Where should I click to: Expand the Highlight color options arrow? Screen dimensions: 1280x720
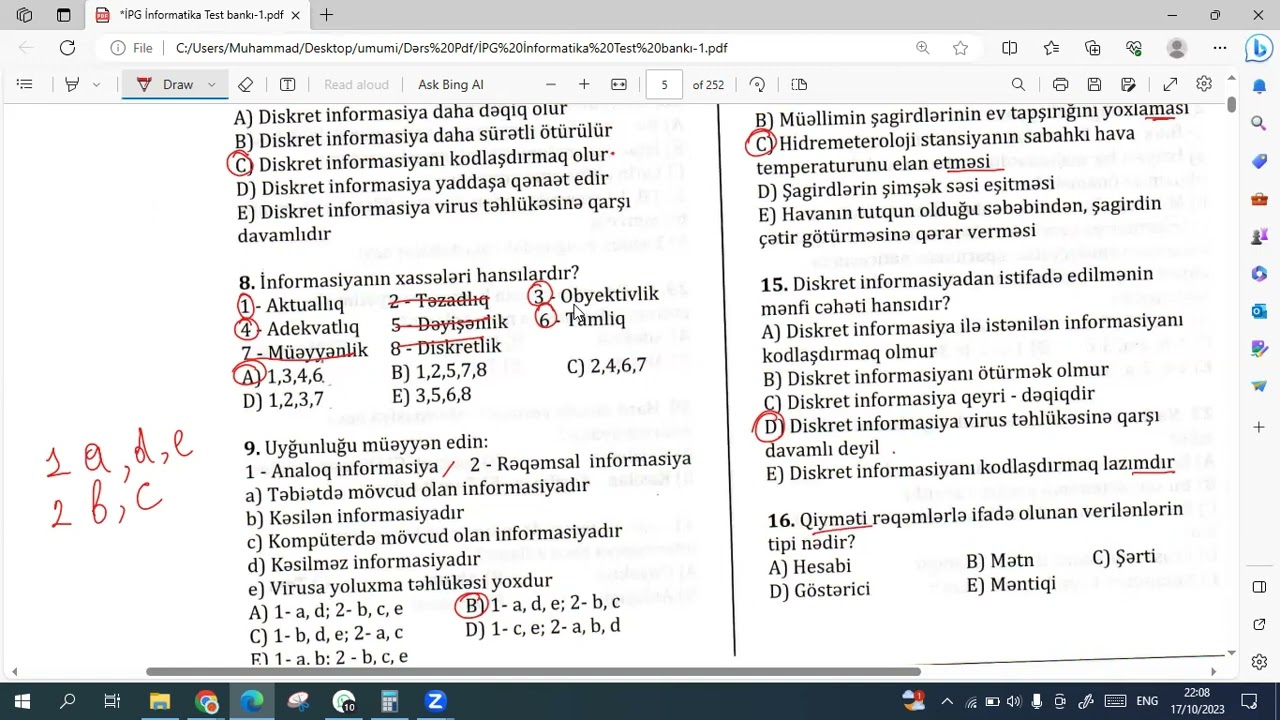point(96,85)
